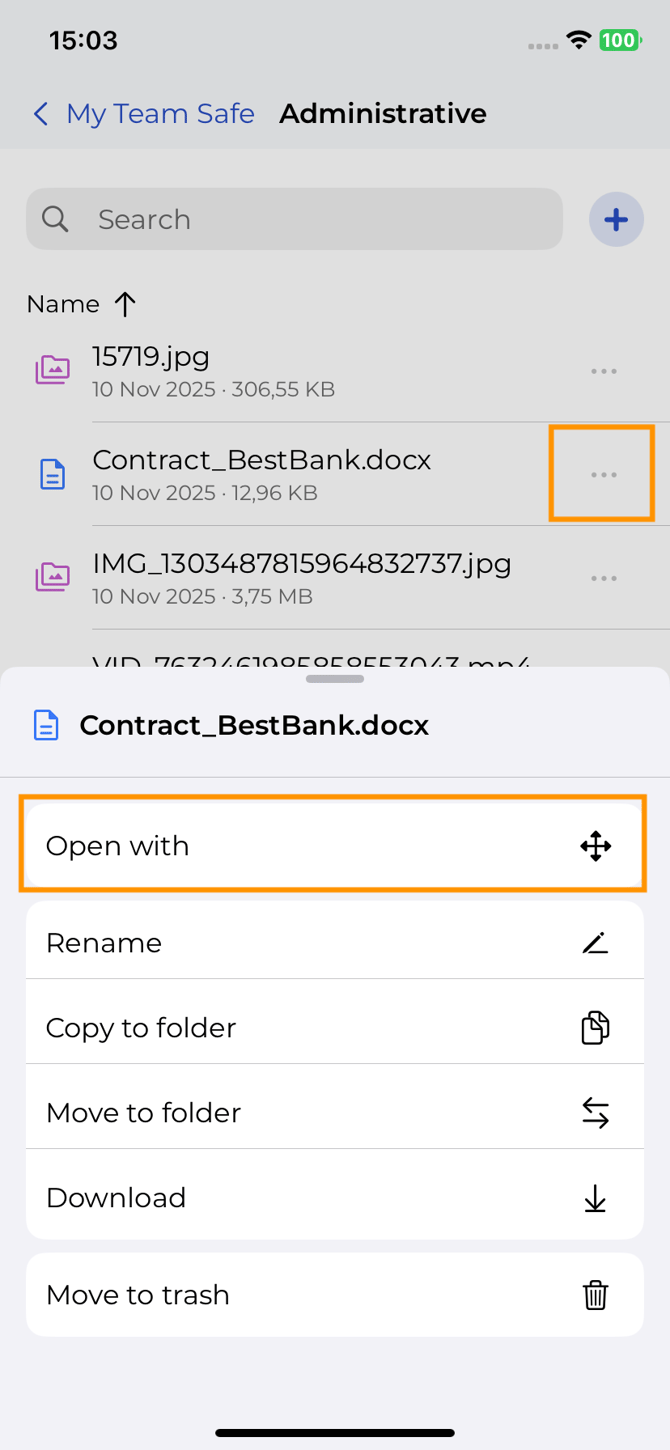Tap the bottom sheet drag handle
Image resolution: width=670 pixels, height=1450 pixels.
[x=335, y=679]
